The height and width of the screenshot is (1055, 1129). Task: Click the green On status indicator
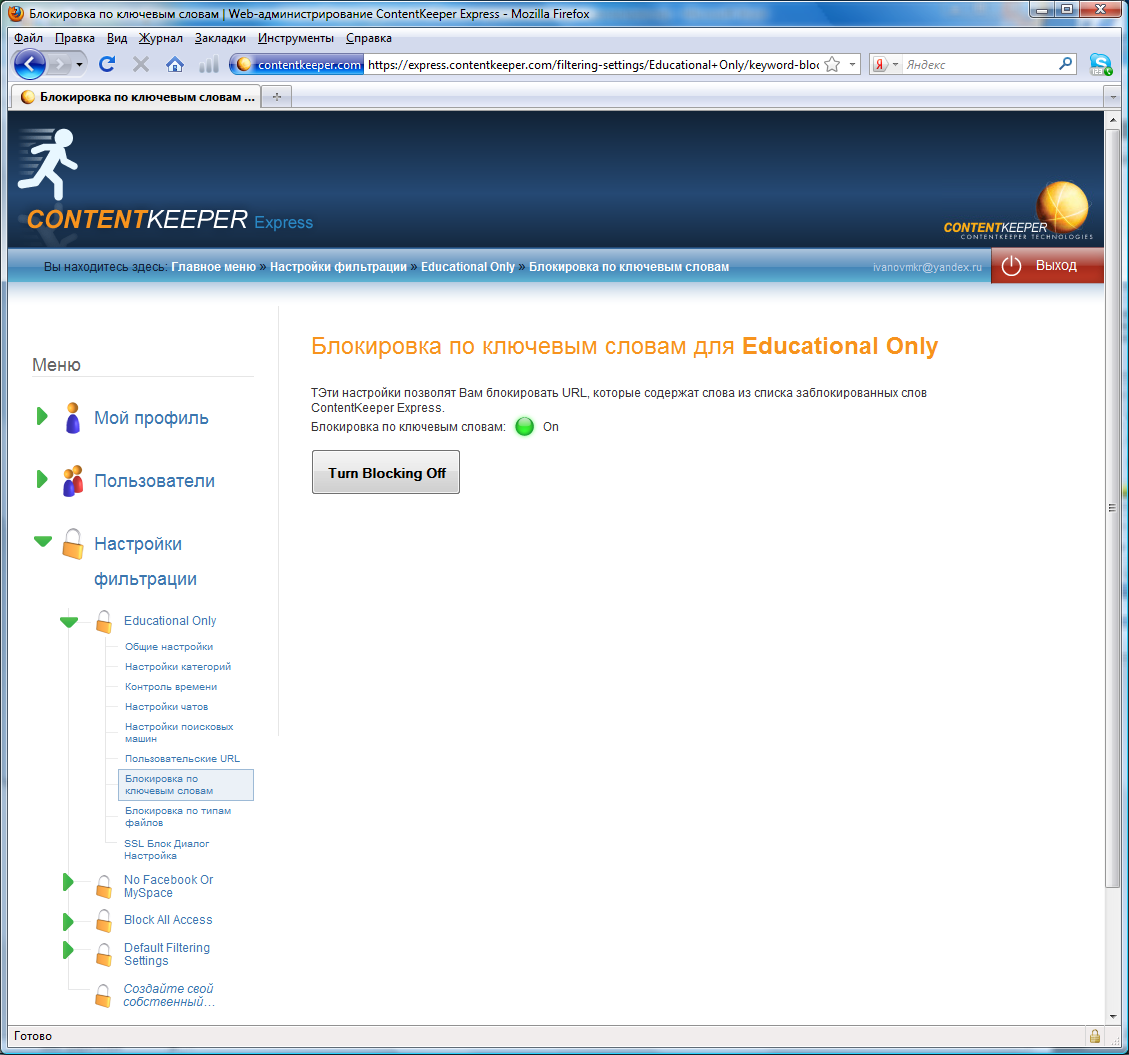click(525, 426)
